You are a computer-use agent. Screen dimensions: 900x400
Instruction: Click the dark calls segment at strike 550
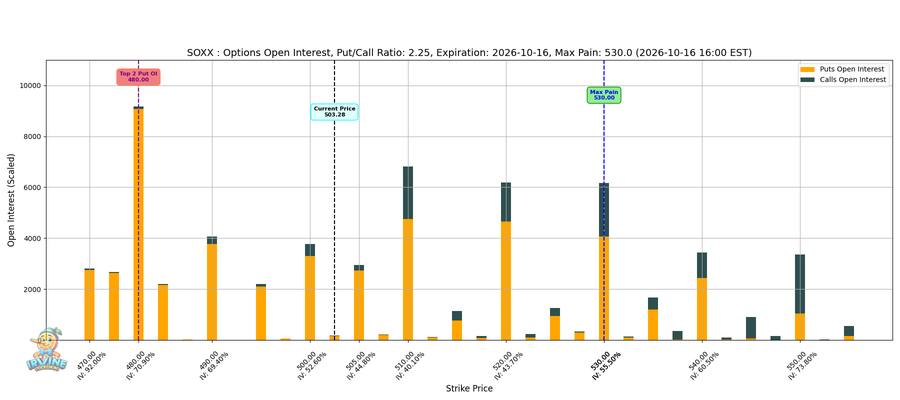pyautogui.click(x=800, y=284)
